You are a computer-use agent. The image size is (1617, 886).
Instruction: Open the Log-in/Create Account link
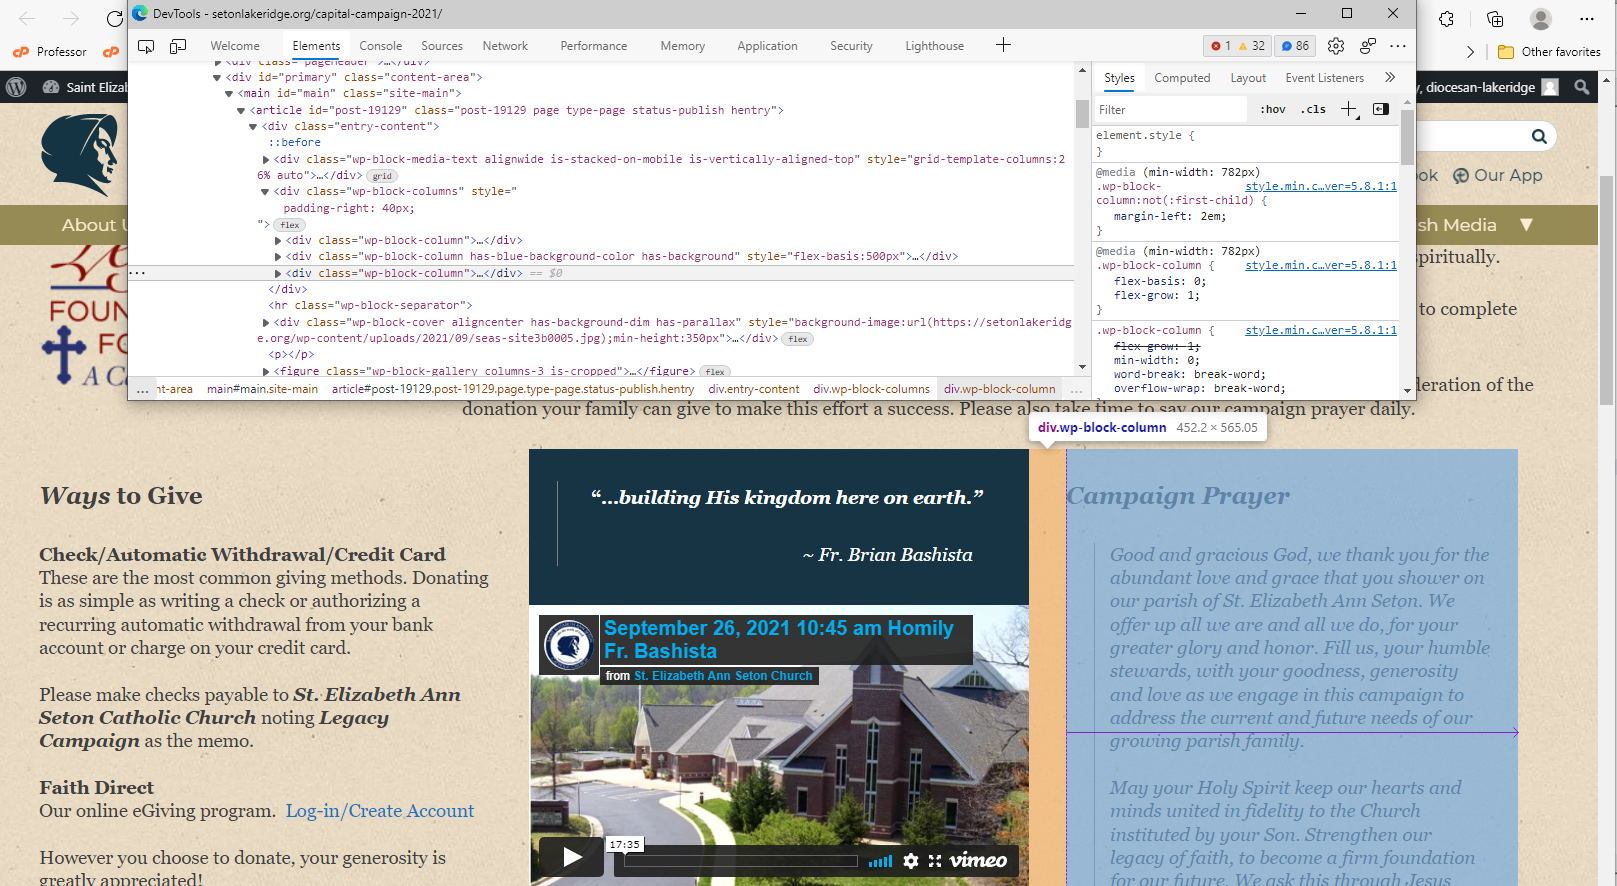coord(380,811)
